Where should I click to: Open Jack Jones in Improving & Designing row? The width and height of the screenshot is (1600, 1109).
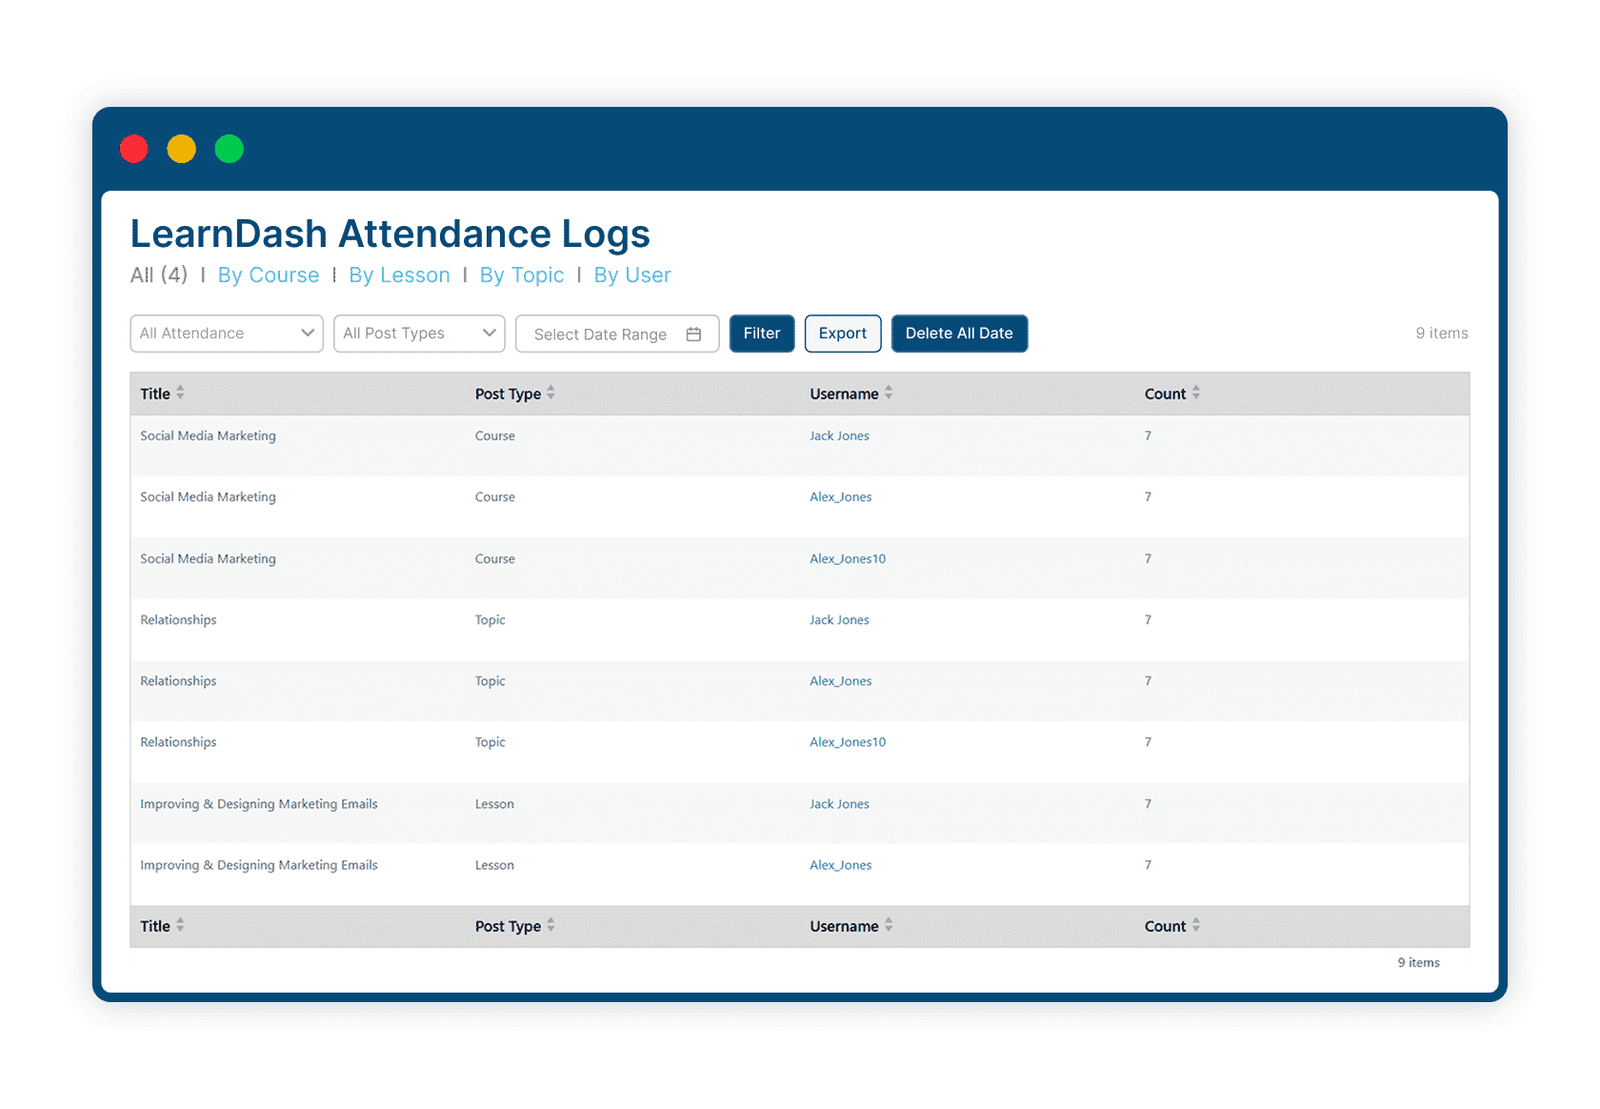tap(839, 804)
